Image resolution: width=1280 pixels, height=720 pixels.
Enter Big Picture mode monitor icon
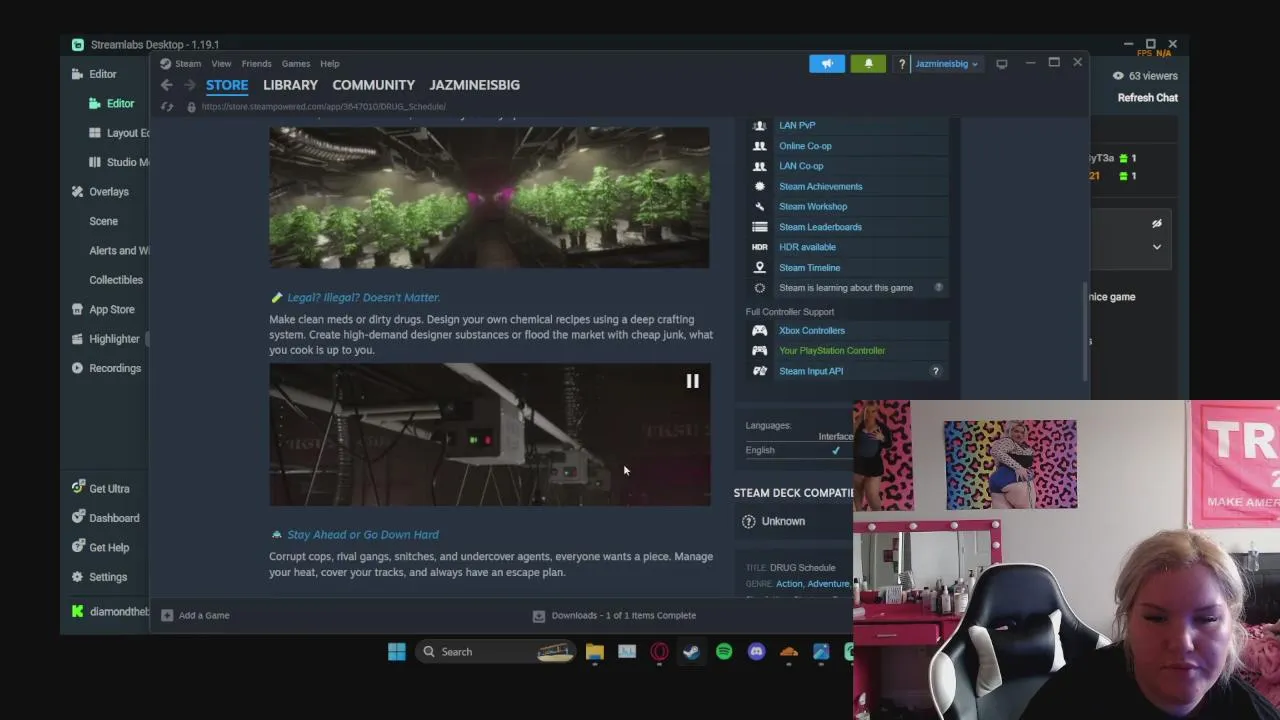point(1002,64)
